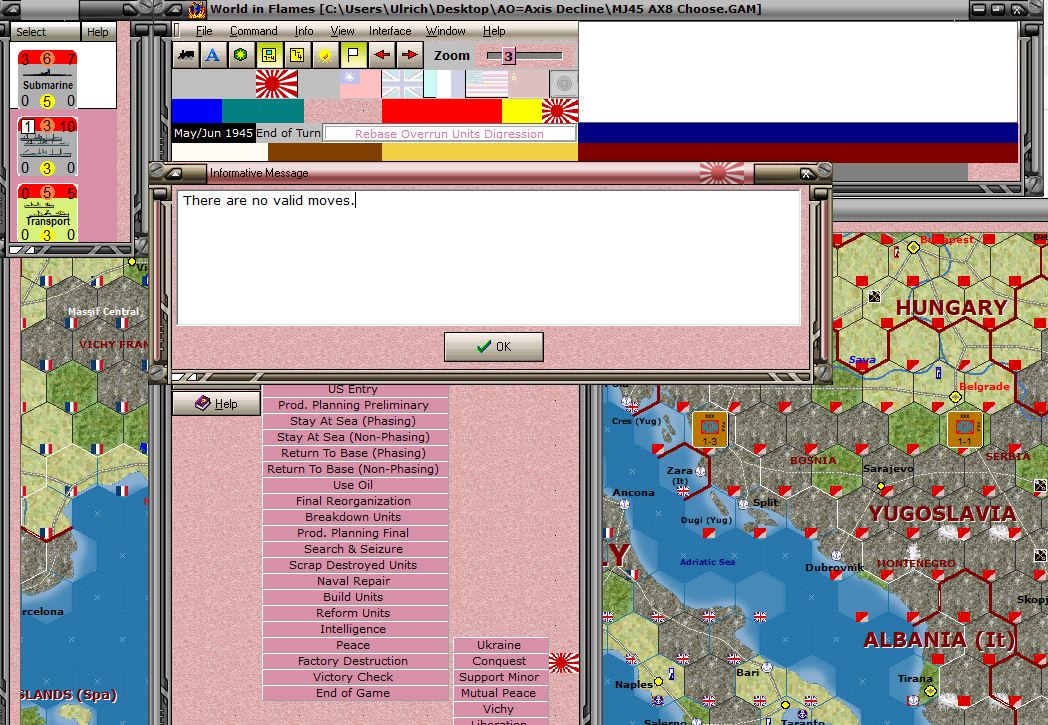Image resolution: width=1048 pixels, height=725 pixels.
Task: Click the 1-3 unit counter near Zara
Action: coord(710,429)
